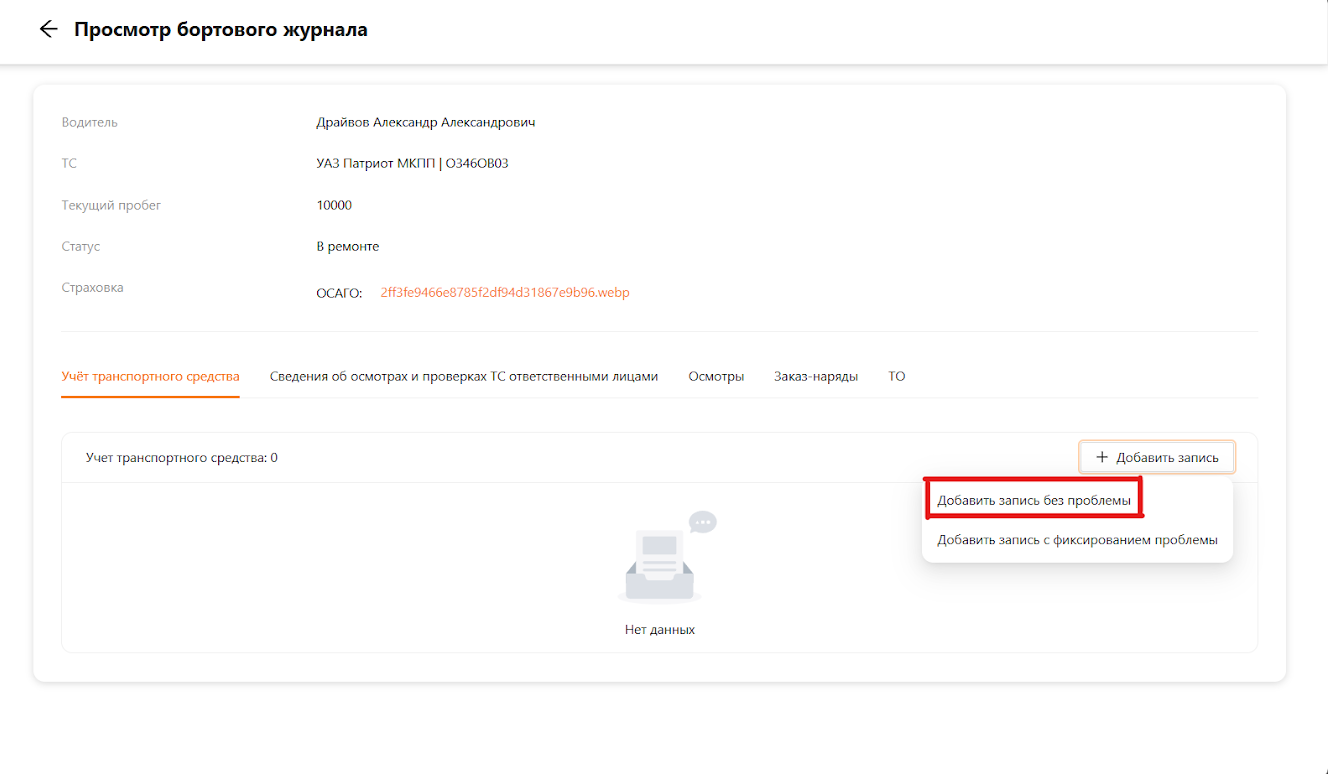Click the 'ОСАГО:' label
Screen dimensions: 1328x774
pos(339,293)
